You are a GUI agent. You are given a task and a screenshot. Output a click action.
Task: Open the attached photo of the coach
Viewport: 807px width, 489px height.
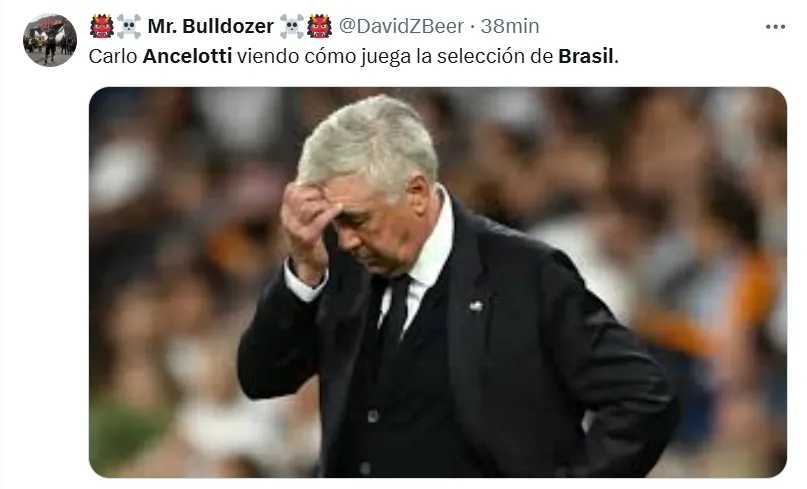click(437, 282)
